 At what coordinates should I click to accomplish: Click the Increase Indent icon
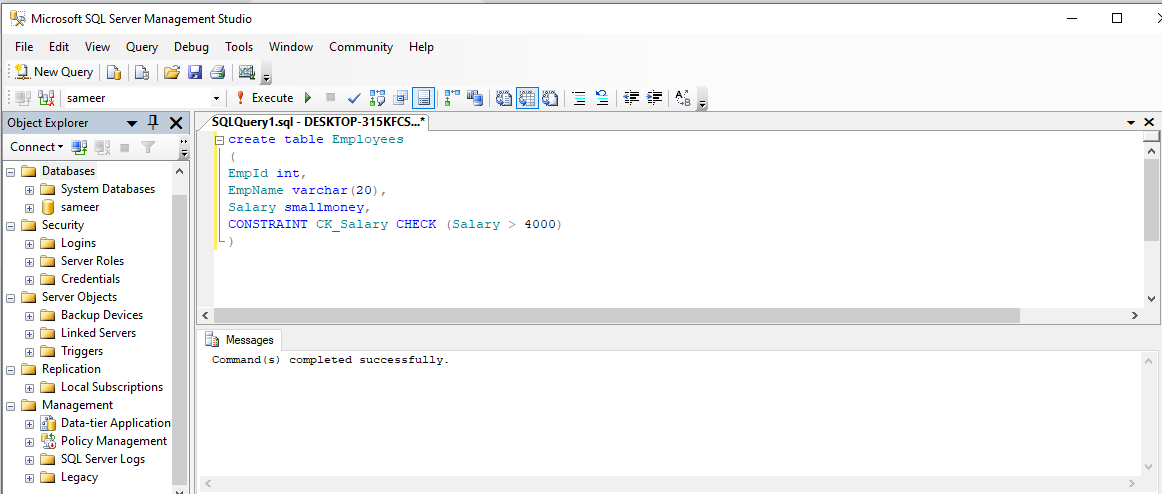pos(654,98)
